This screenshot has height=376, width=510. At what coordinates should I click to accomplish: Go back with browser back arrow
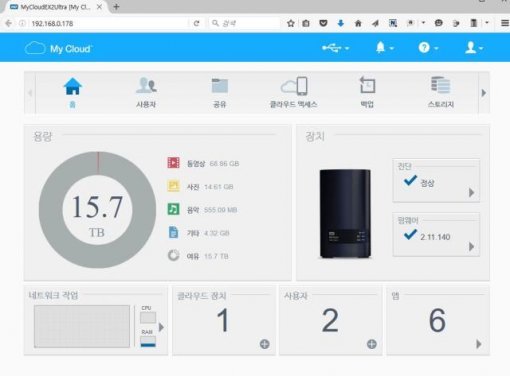9,23
